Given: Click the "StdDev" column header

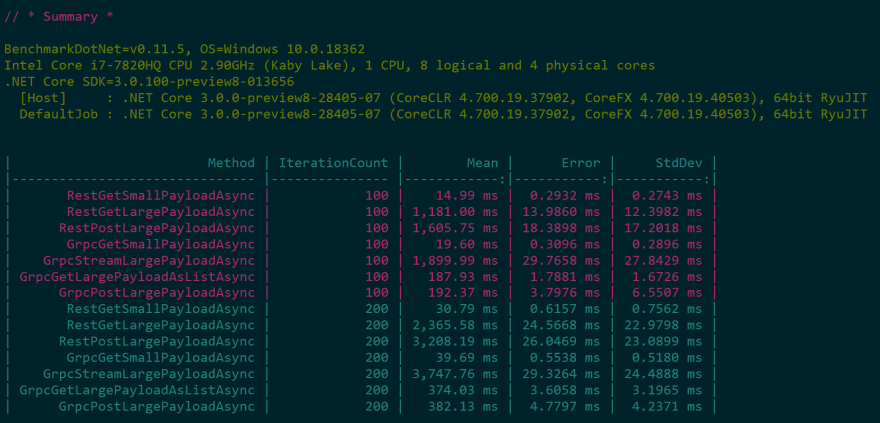Looking at the screenshot, I should (679, 163).
